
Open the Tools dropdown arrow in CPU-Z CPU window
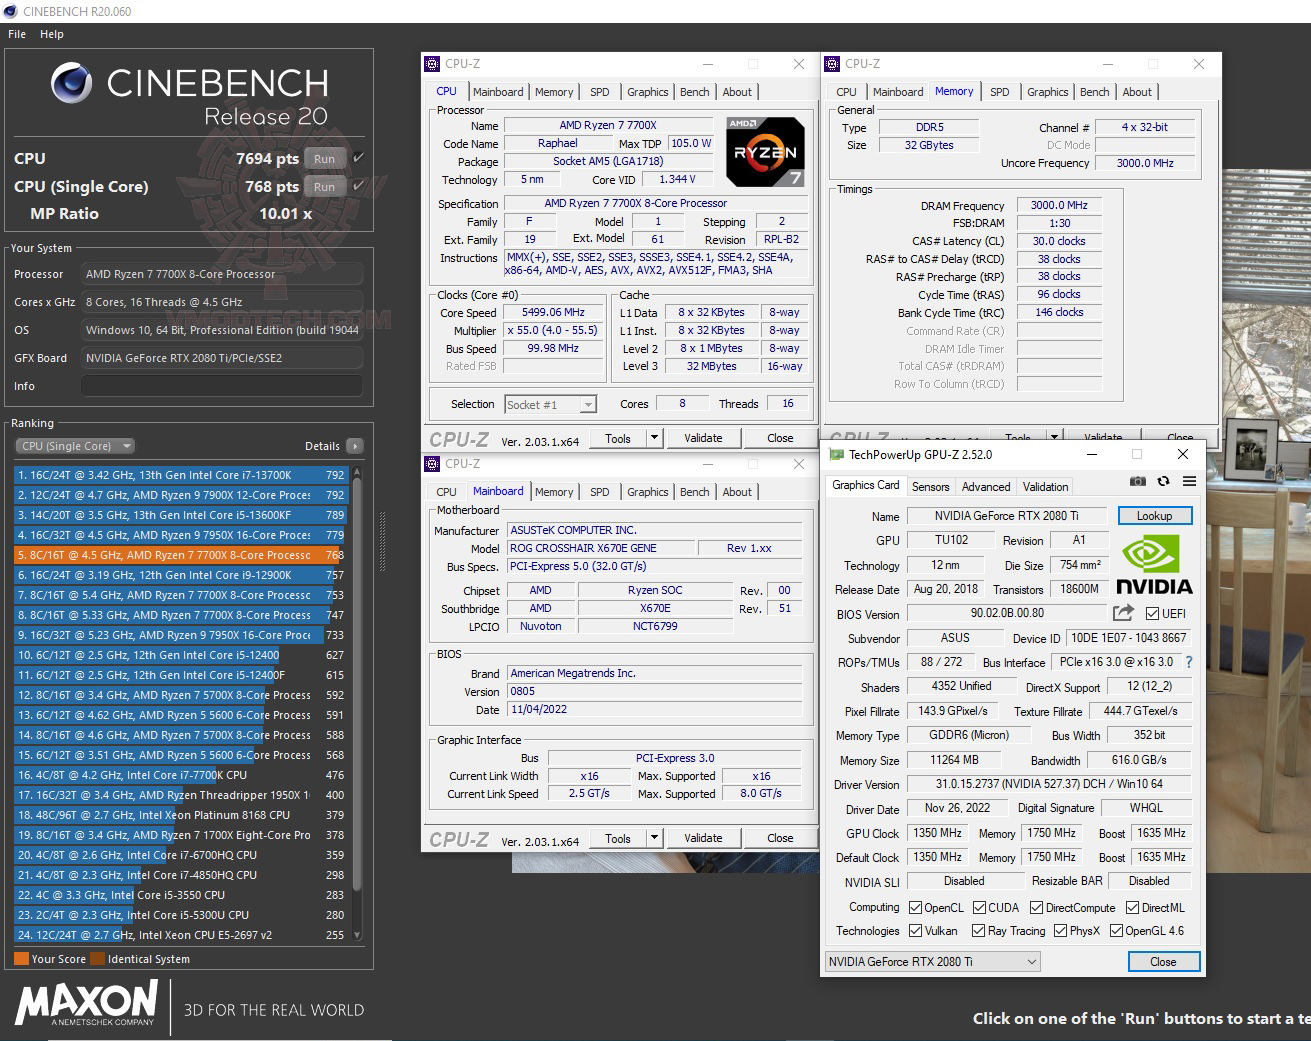pos(654,438)
